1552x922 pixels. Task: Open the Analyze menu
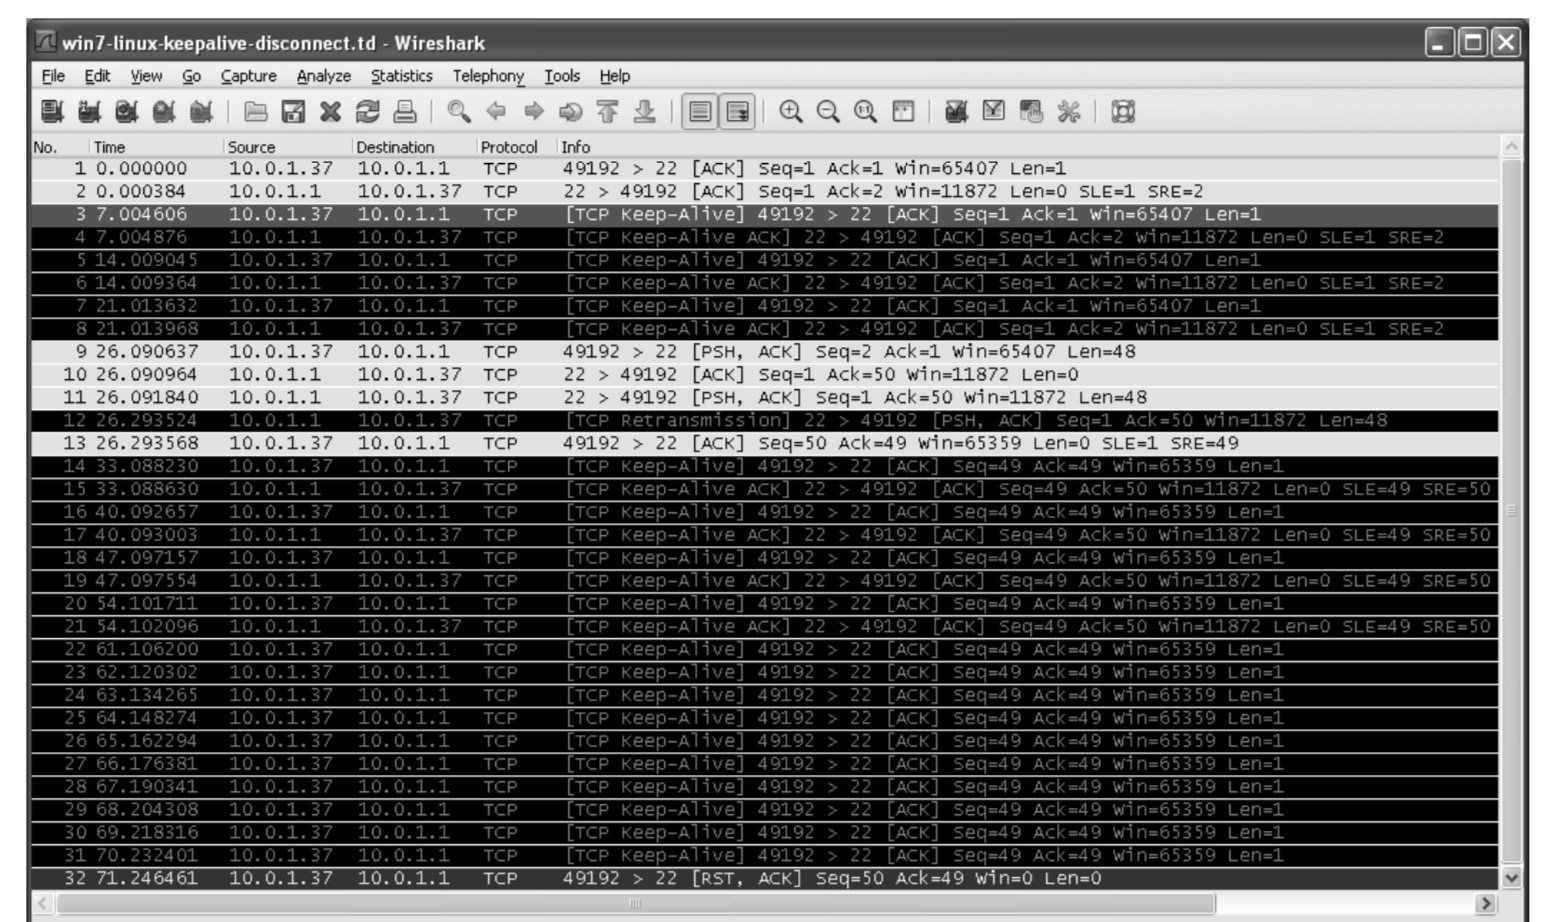324,76
